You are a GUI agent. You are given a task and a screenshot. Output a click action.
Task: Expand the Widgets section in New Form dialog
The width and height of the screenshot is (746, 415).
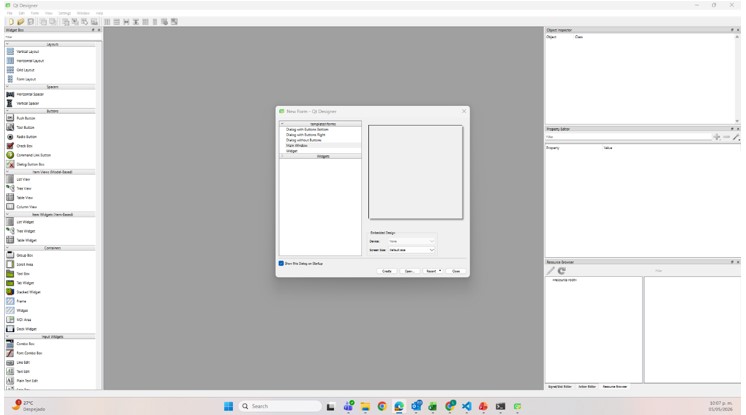[x=282, y=156]
